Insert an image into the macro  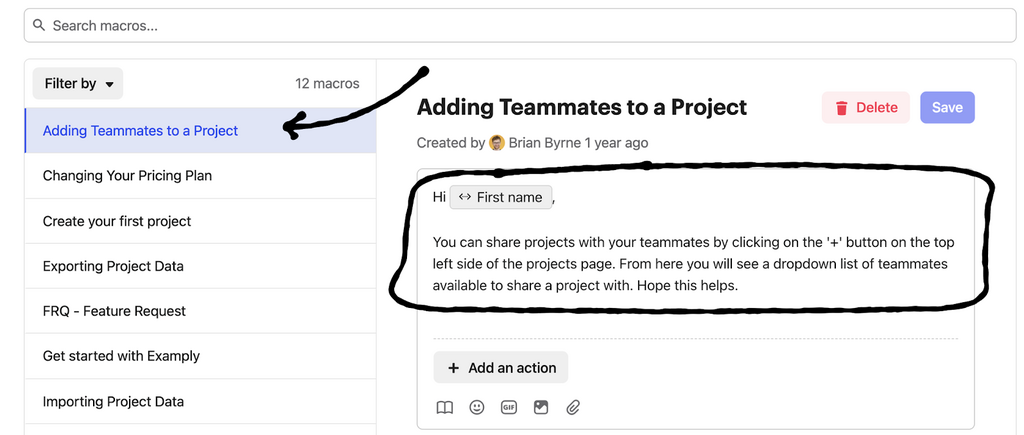coord(541,407)
